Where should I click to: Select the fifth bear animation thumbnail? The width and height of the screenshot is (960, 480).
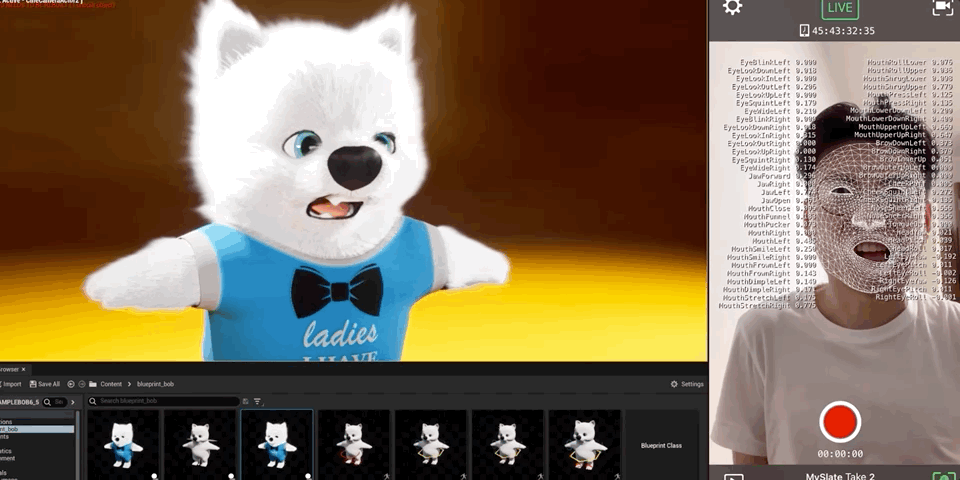431,444
